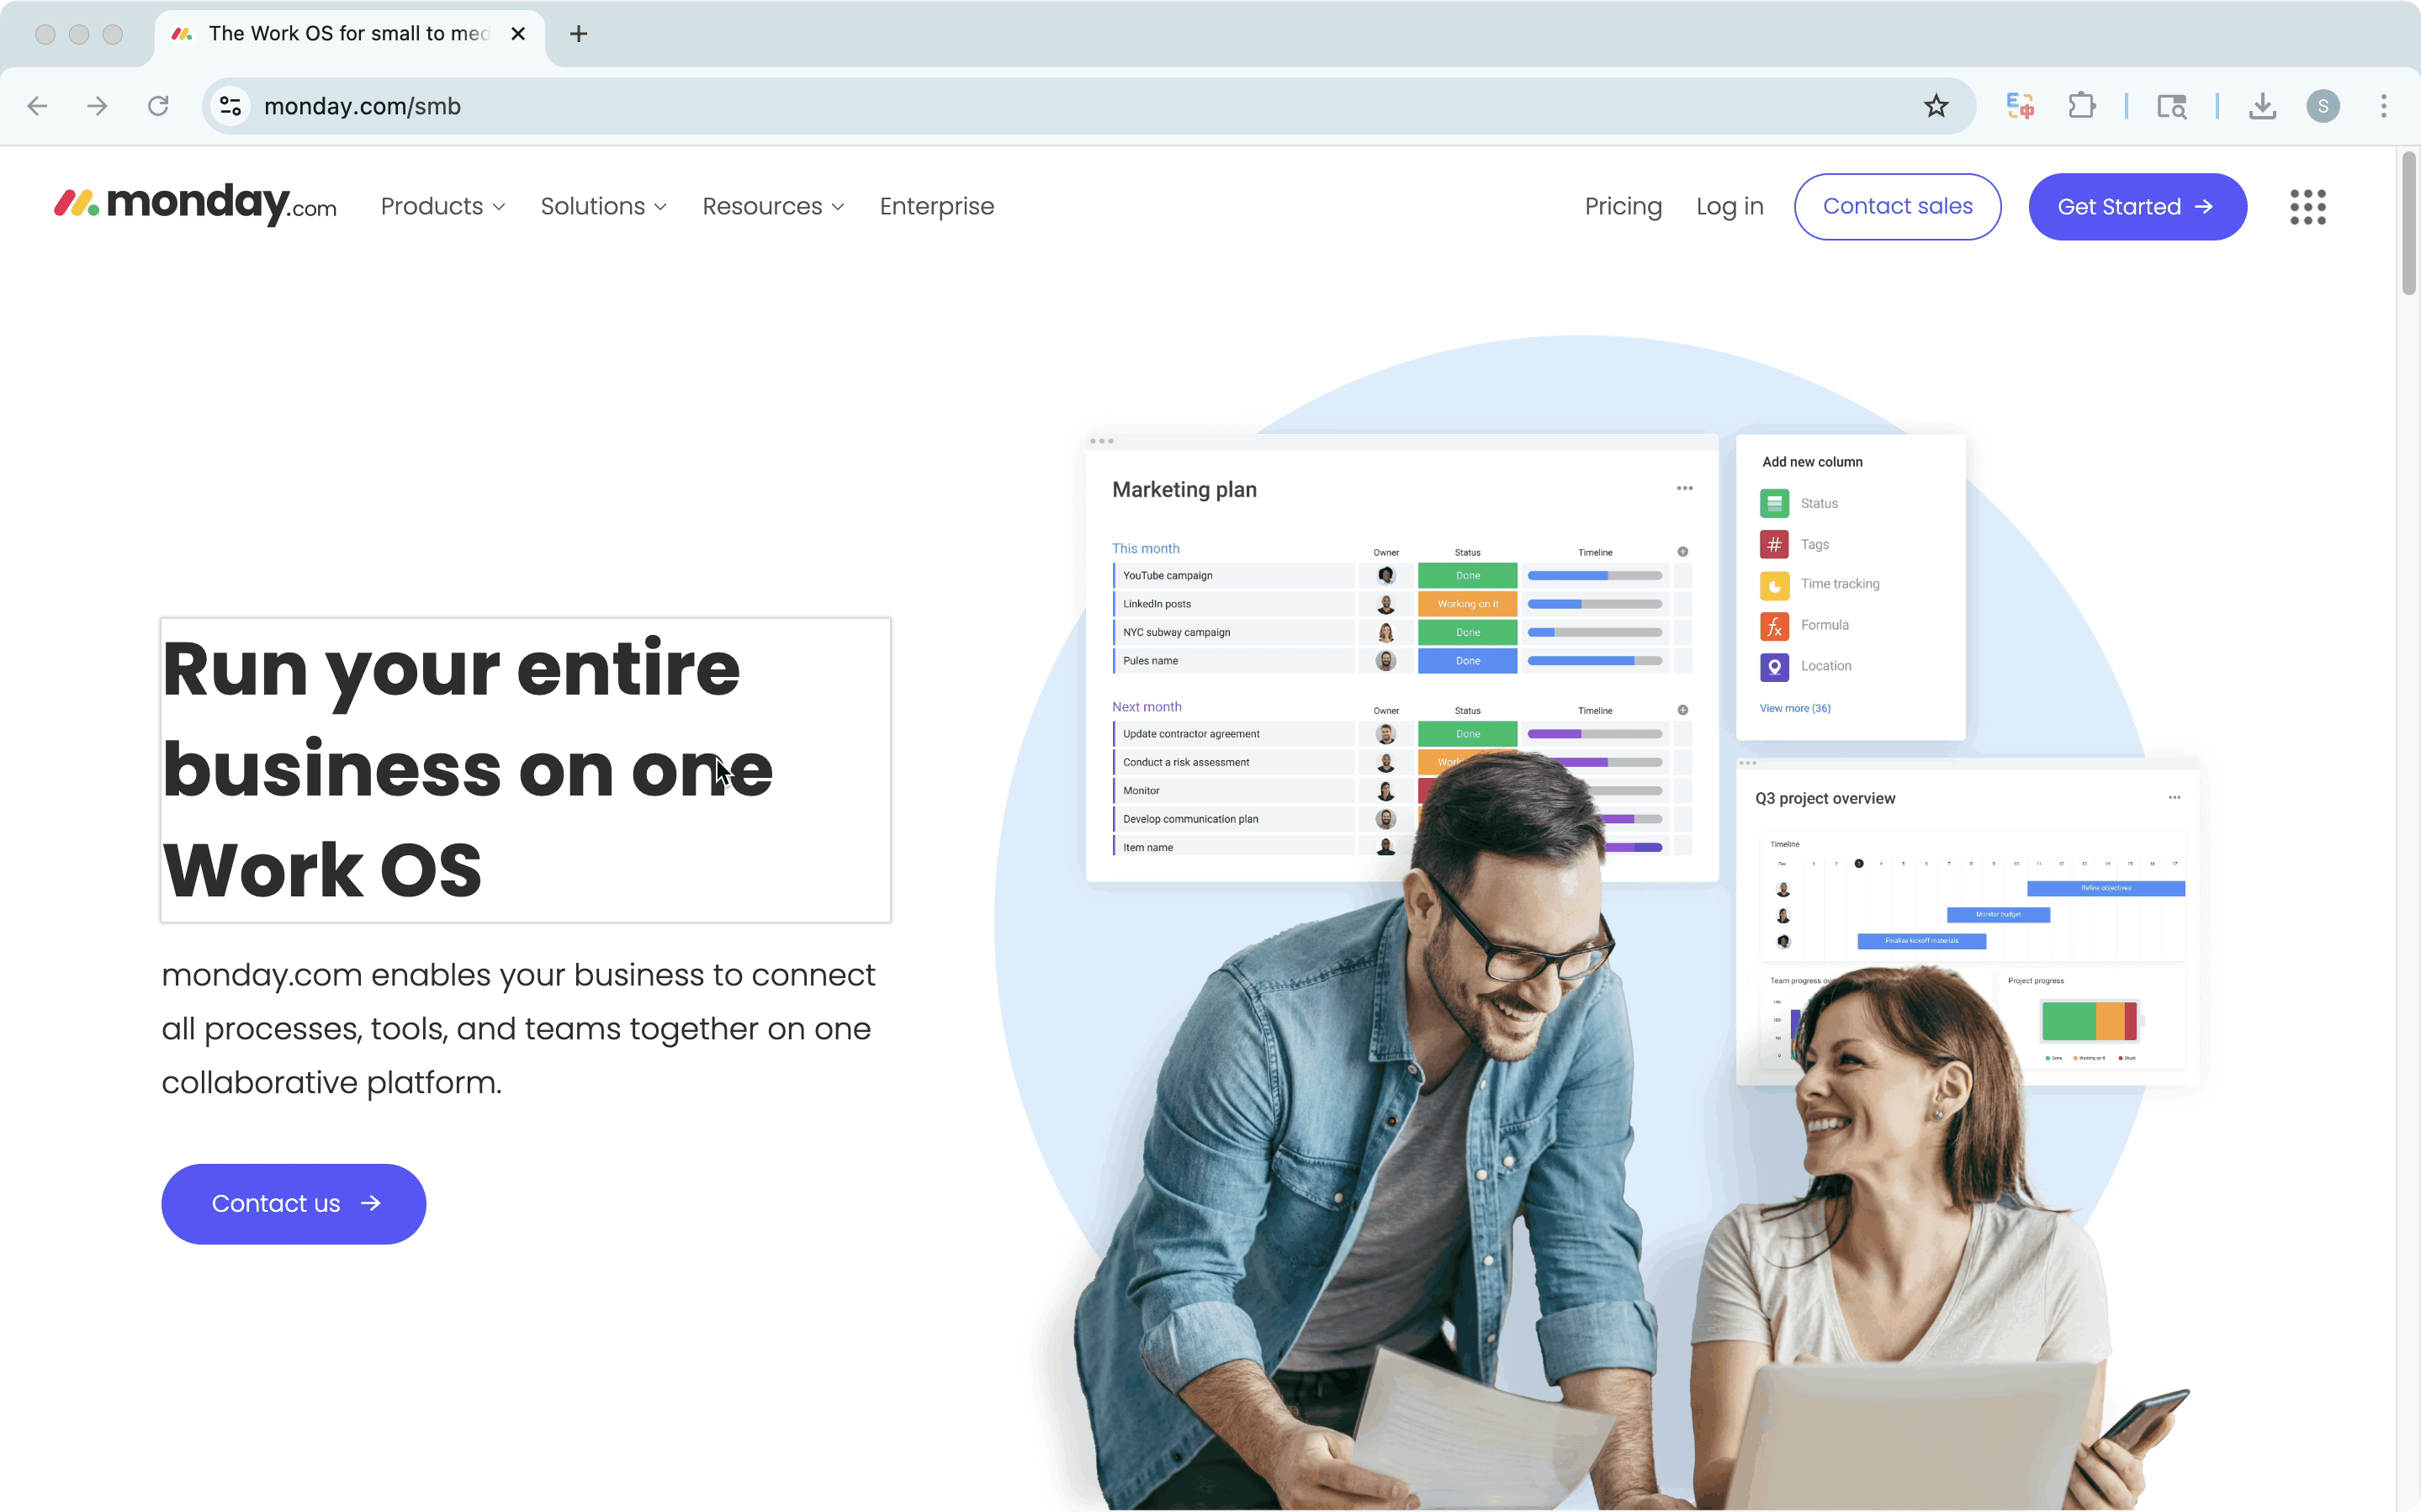Expand the Resources dropdown
This screenshot has width=2421, height=1512.
coord(773,206)
